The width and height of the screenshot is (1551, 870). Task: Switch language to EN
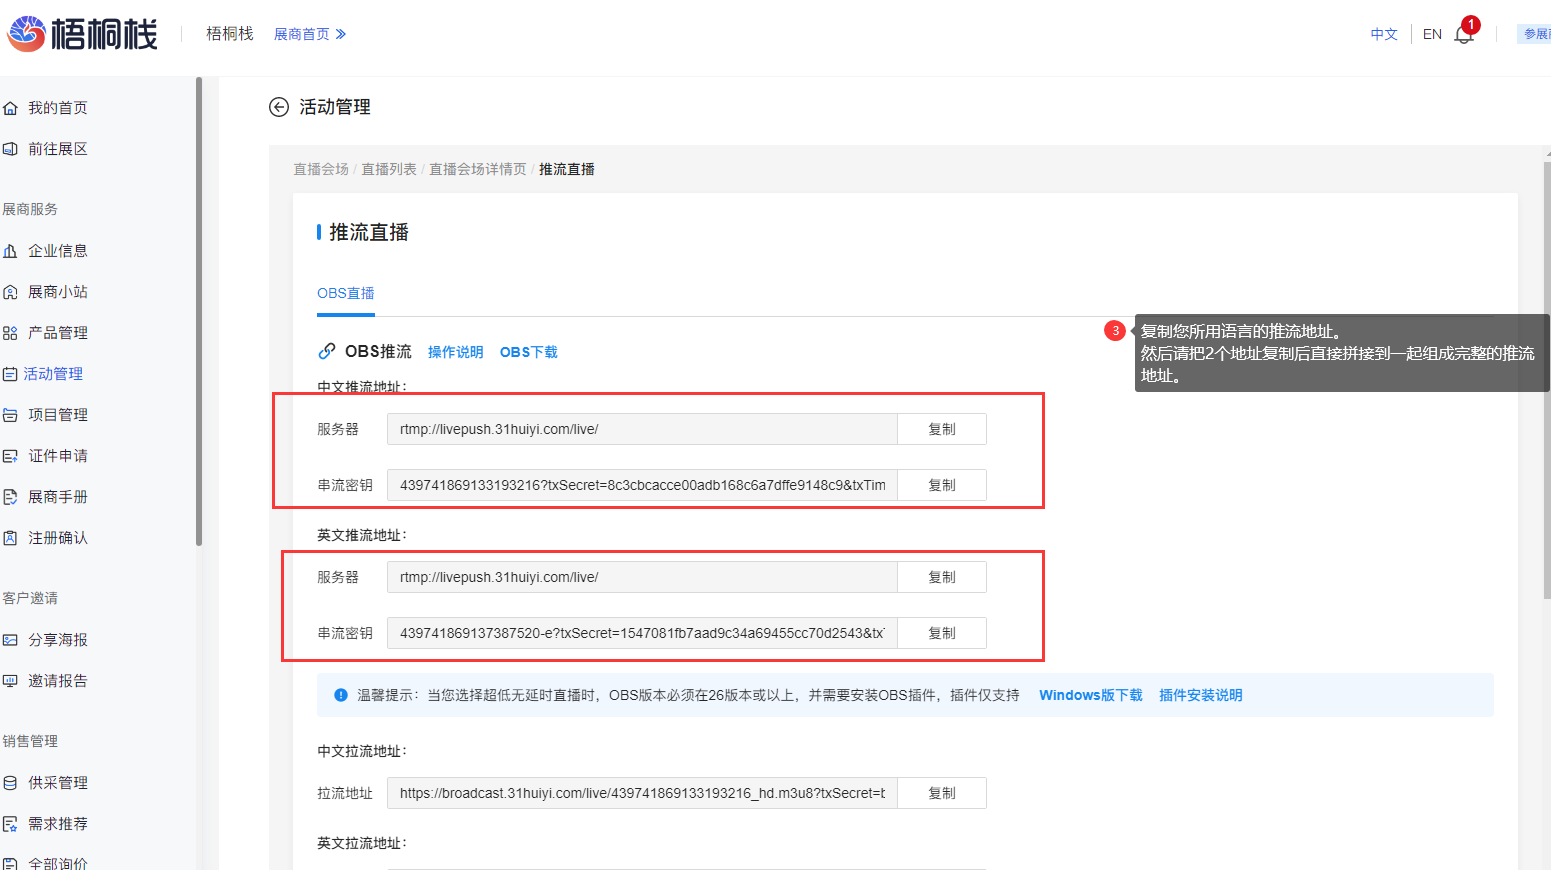[1432, 34]
